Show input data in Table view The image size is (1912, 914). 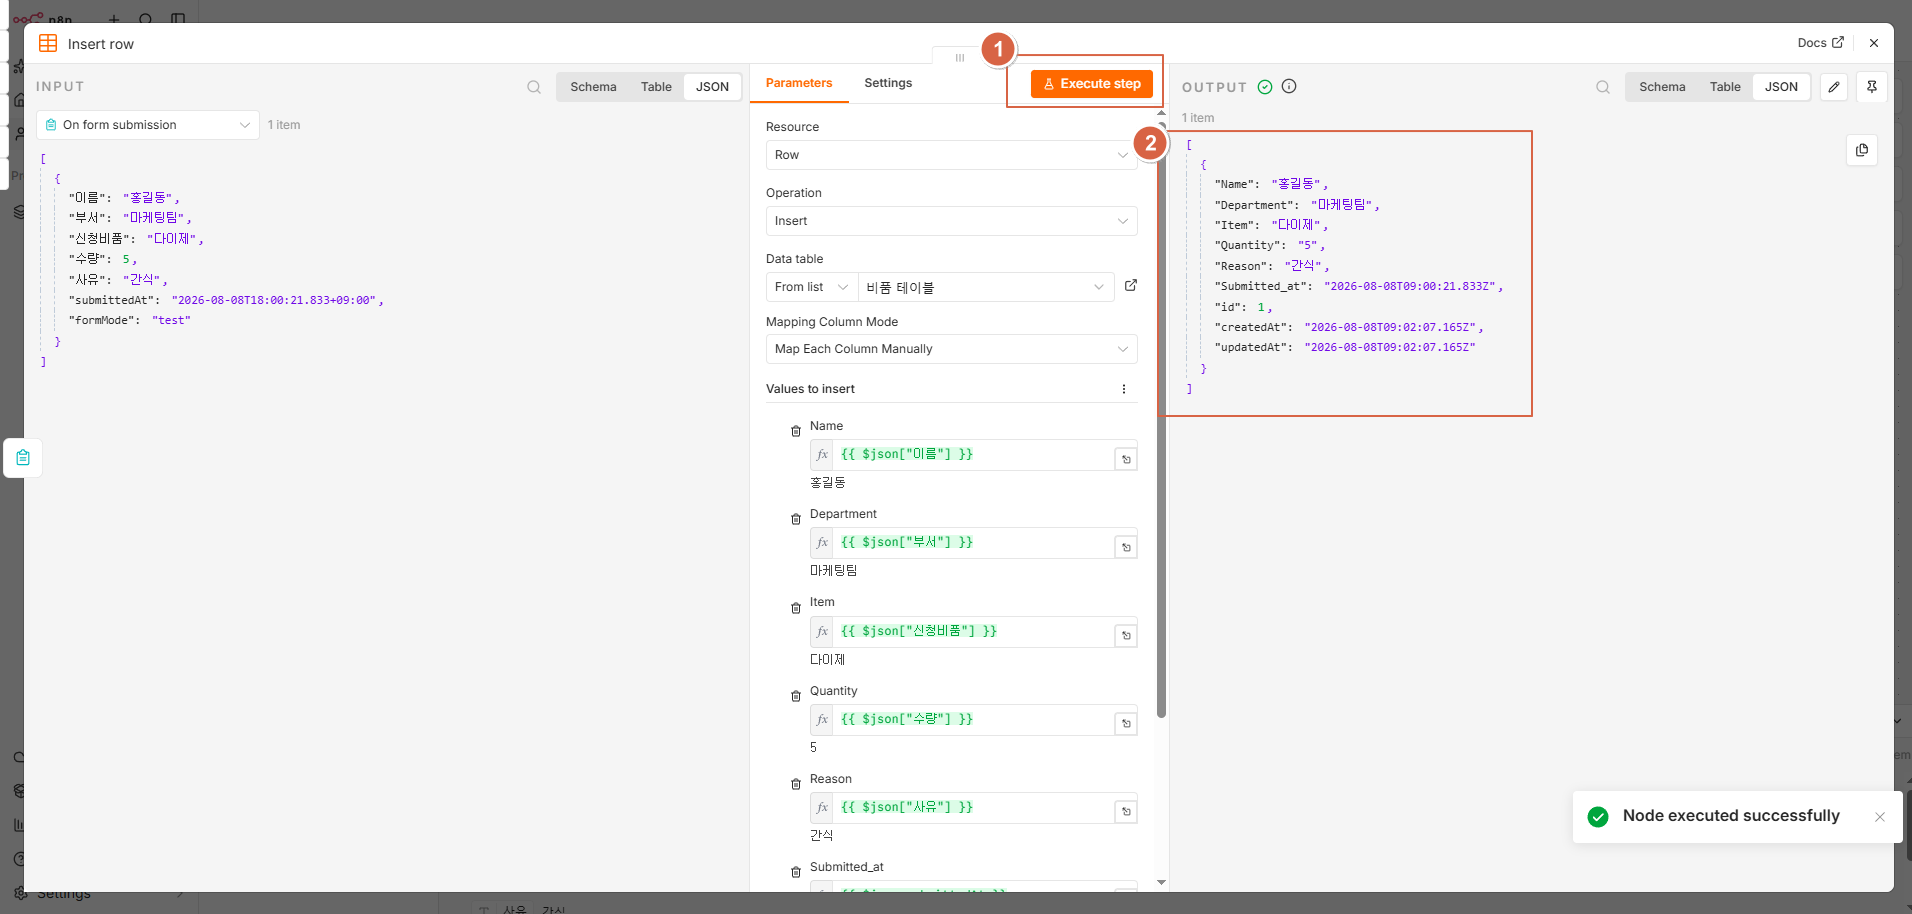656,87
